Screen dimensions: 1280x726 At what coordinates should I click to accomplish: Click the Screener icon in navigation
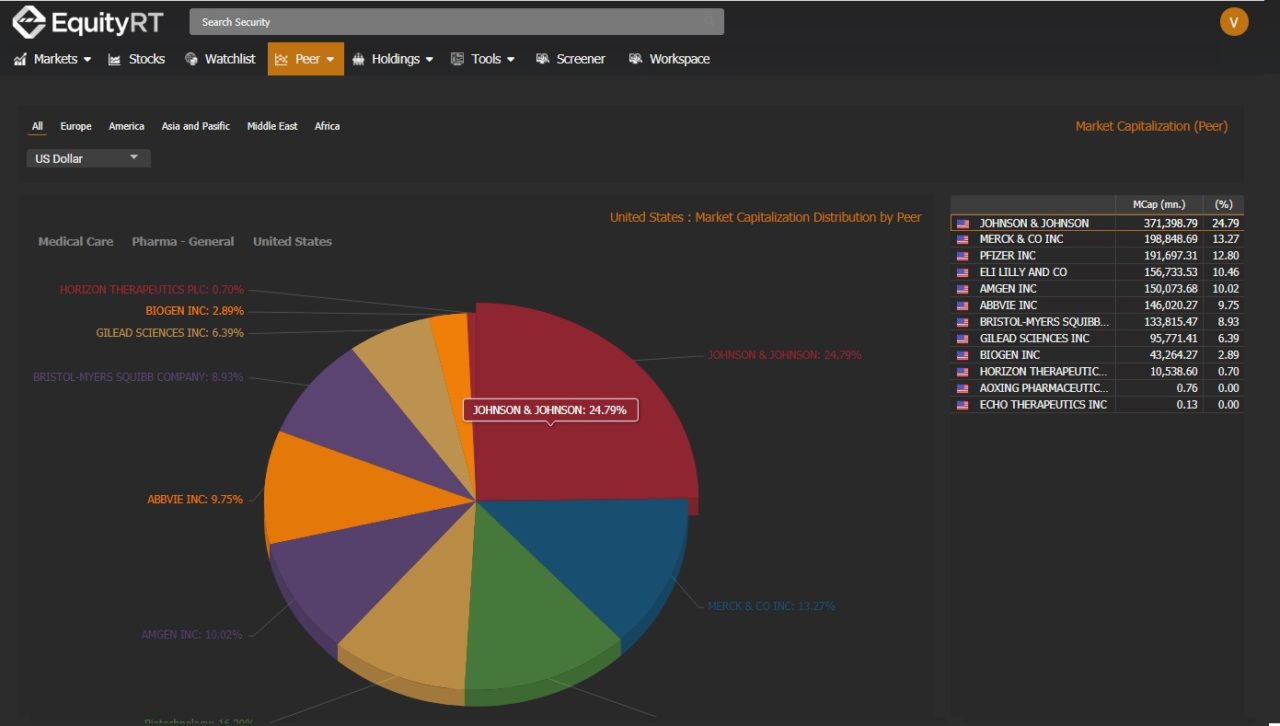coord(543,59)
